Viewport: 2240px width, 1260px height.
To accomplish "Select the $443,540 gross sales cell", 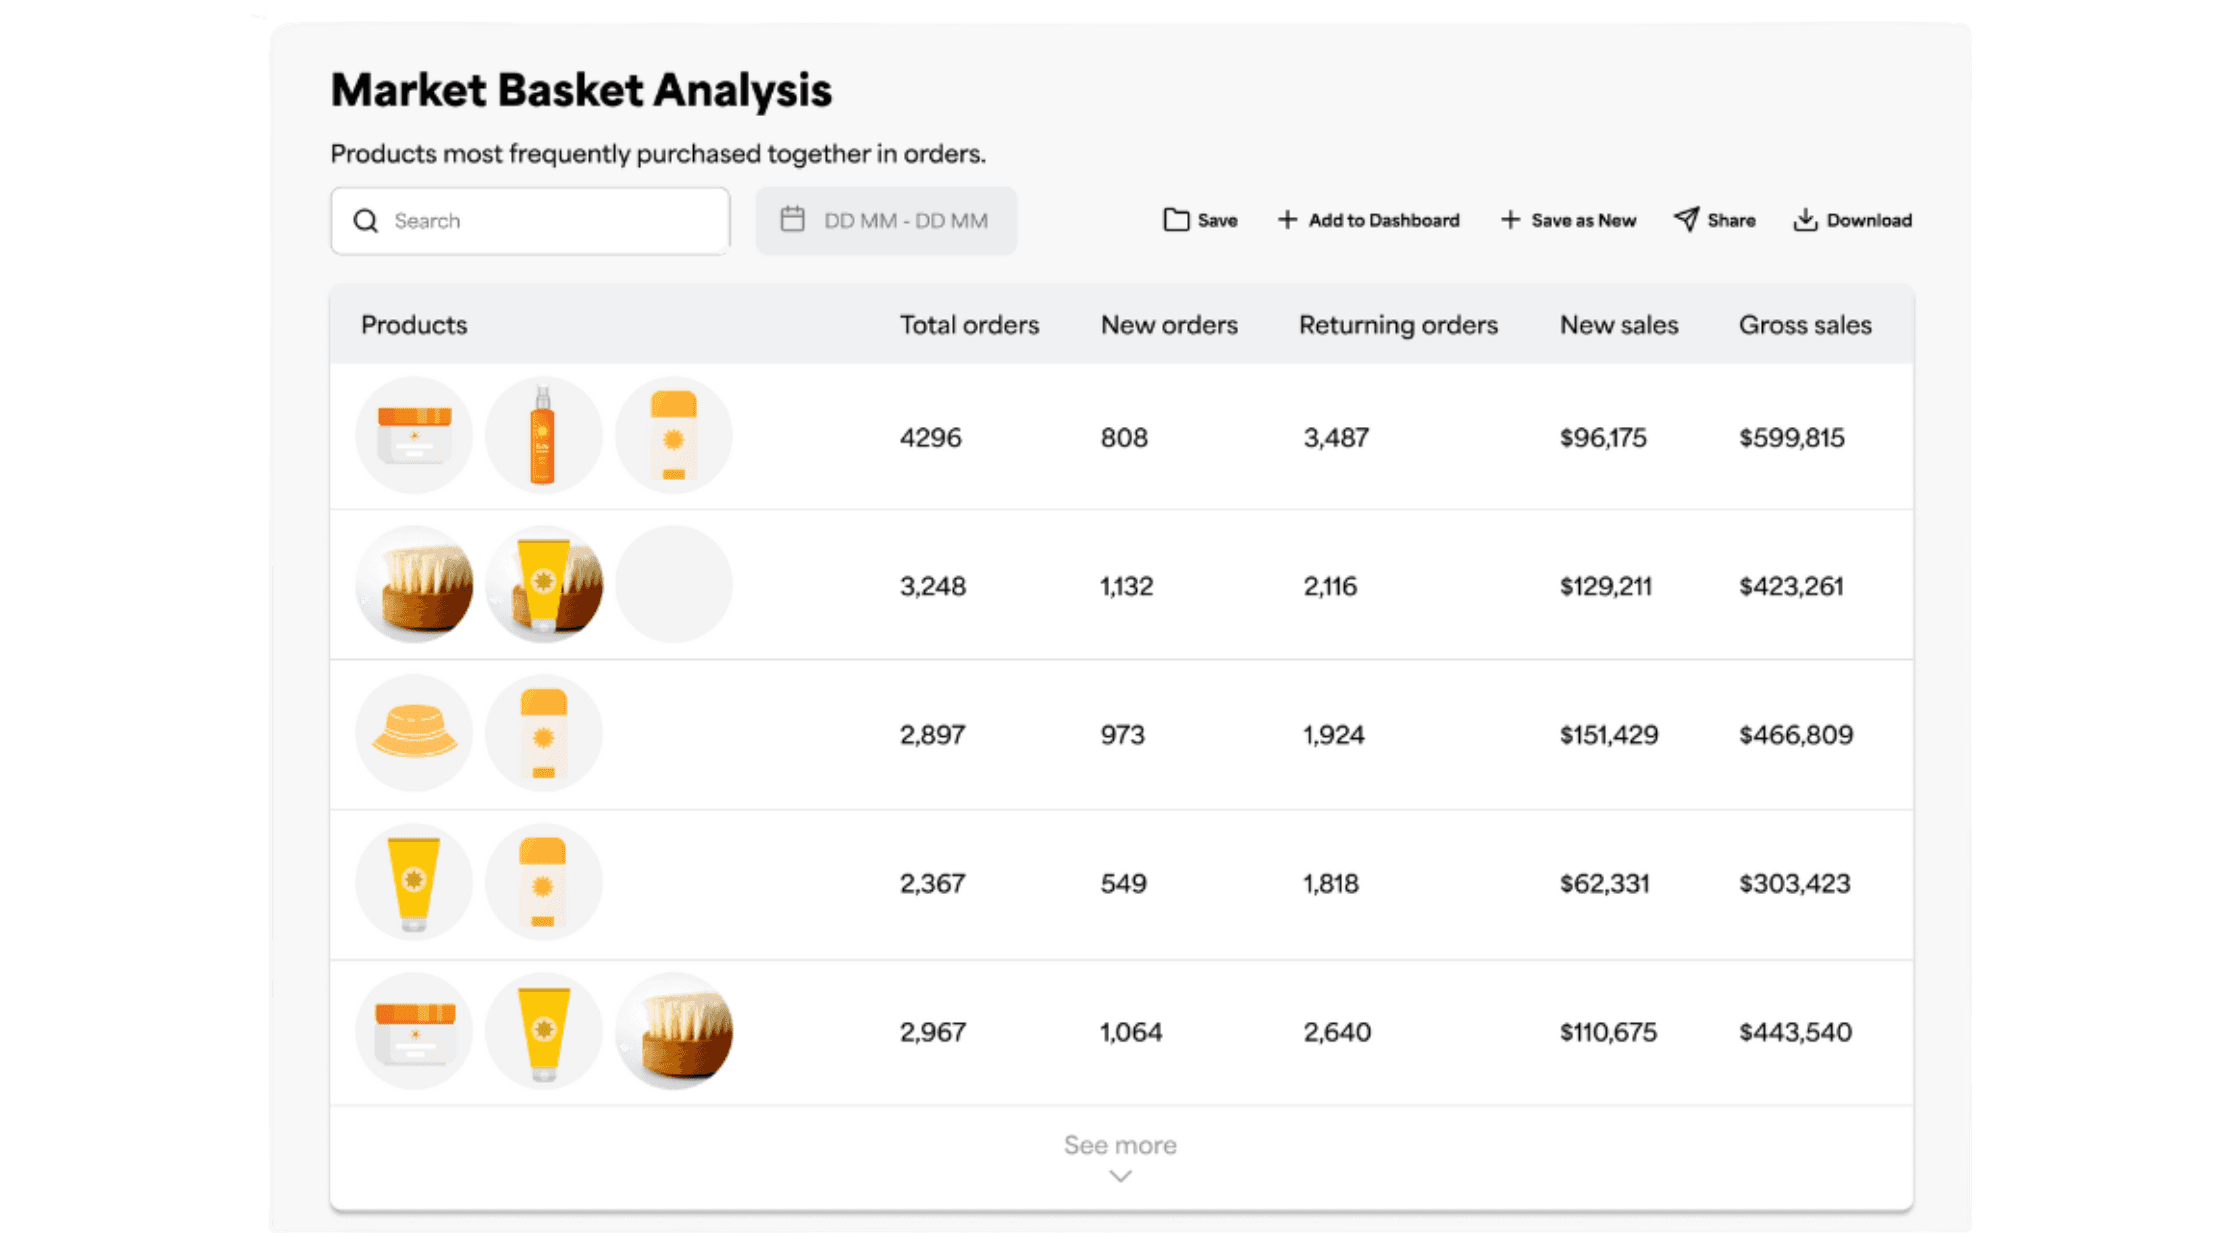I will 1796,1032.
